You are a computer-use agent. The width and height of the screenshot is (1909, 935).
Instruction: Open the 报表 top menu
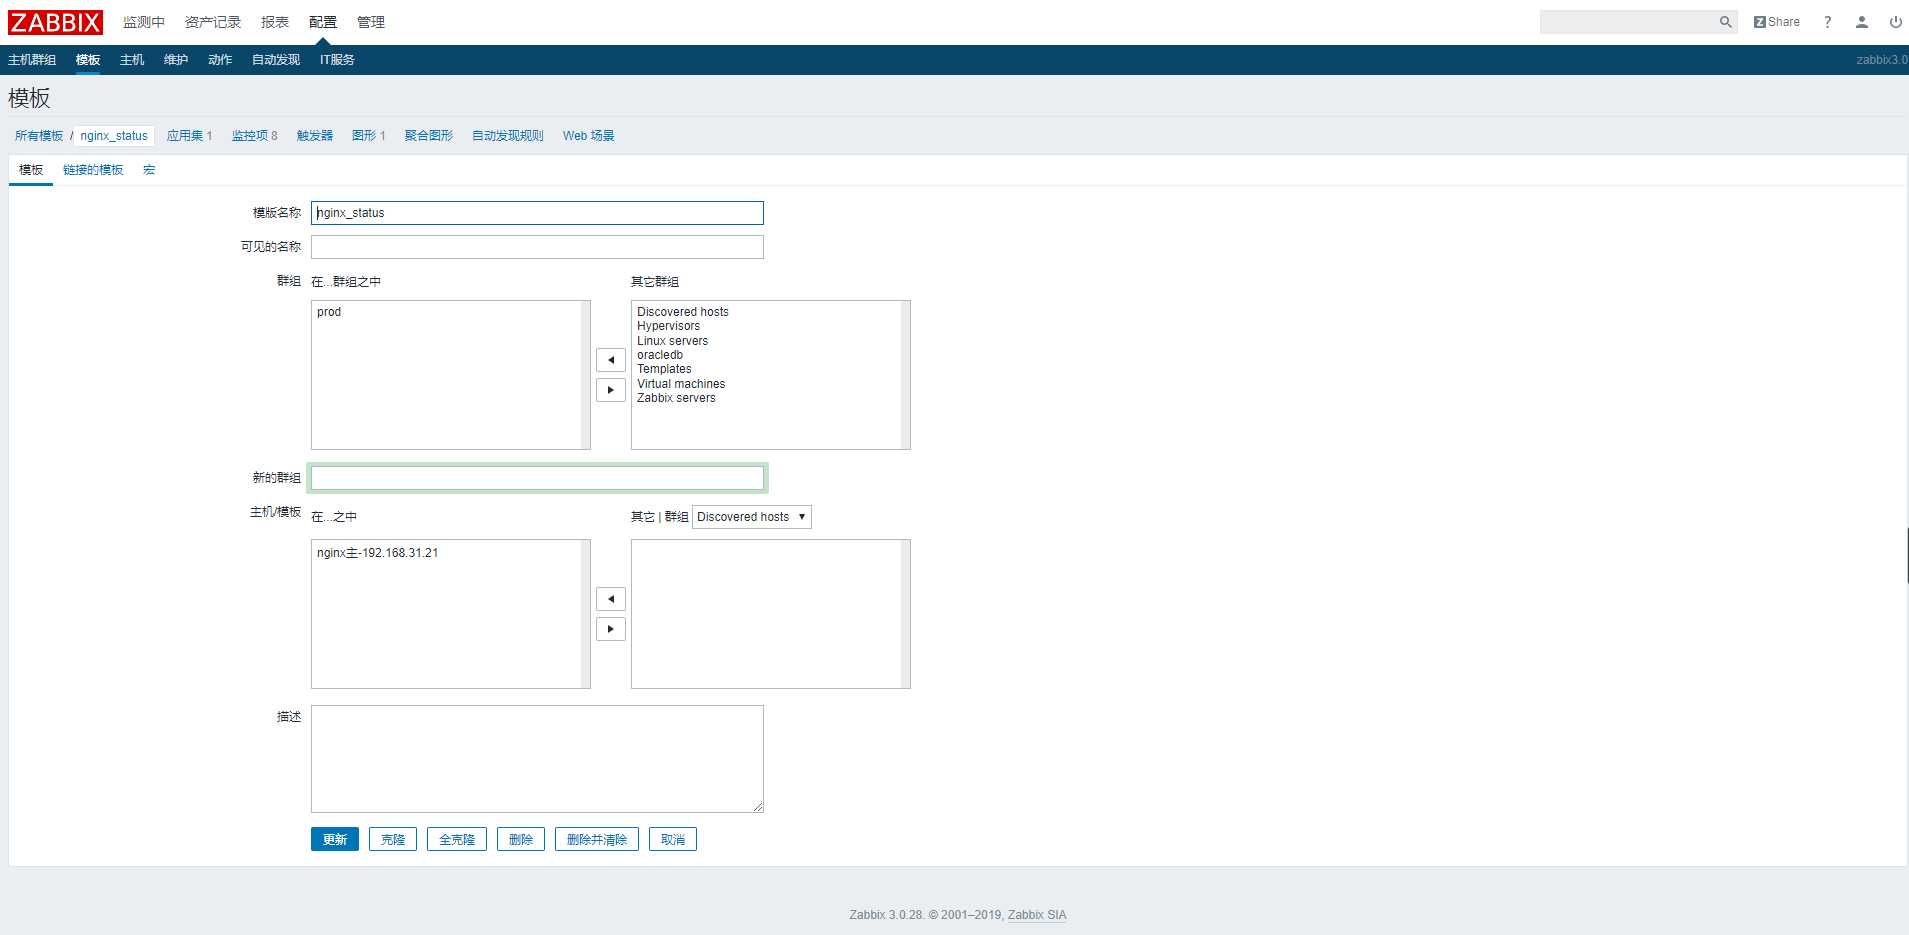pyautogui.click(x=275, y=22)
